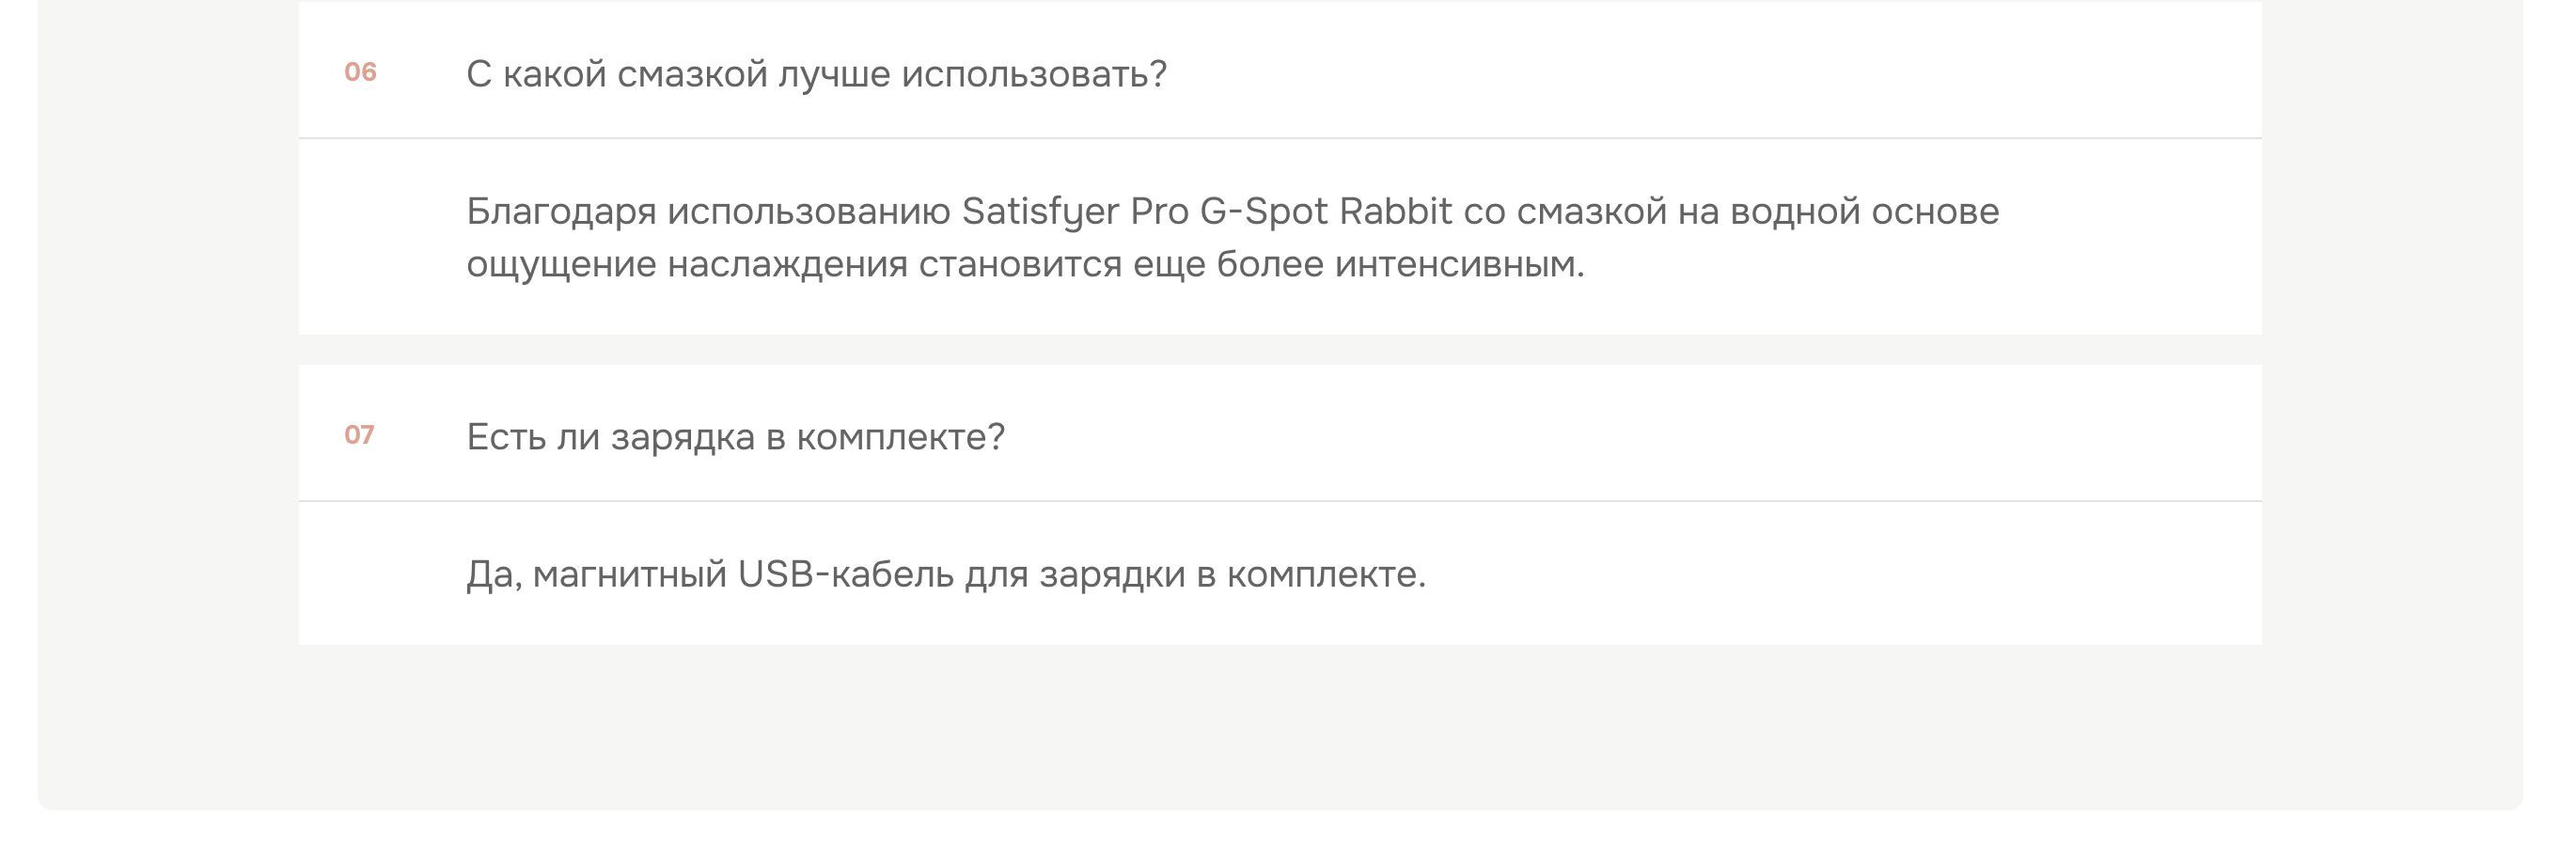Click the word "Благодаря" starting the answer

click(x=561, y=212)
